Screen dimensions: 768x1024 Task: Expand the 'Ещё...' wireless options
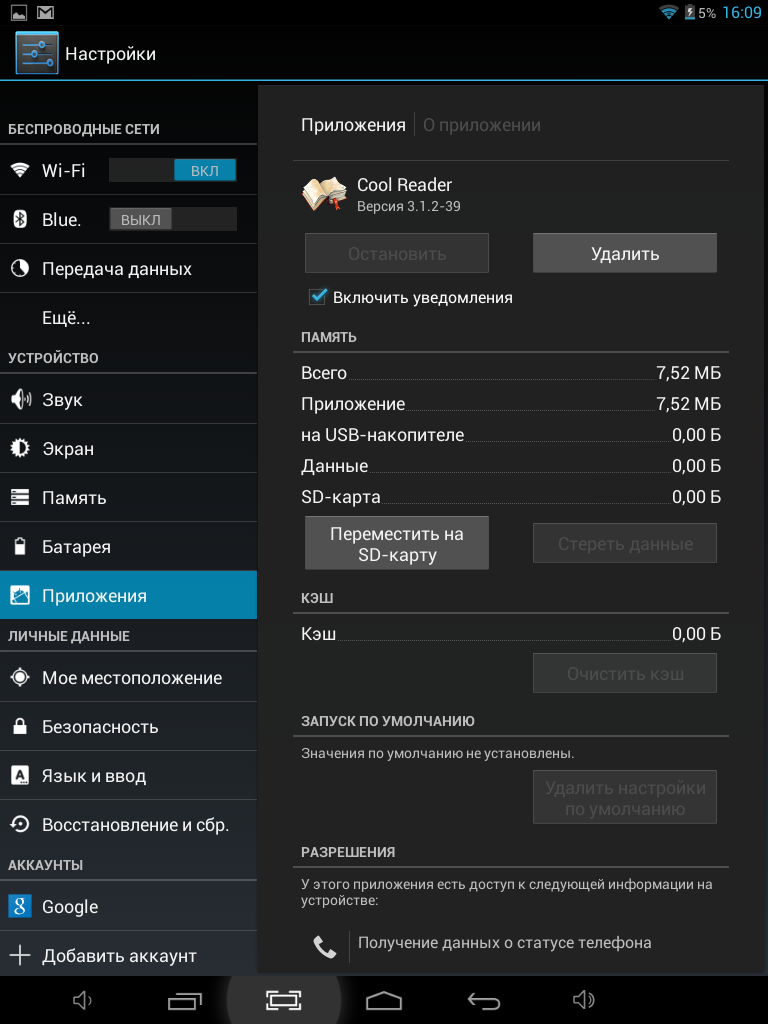coord(66,318)
